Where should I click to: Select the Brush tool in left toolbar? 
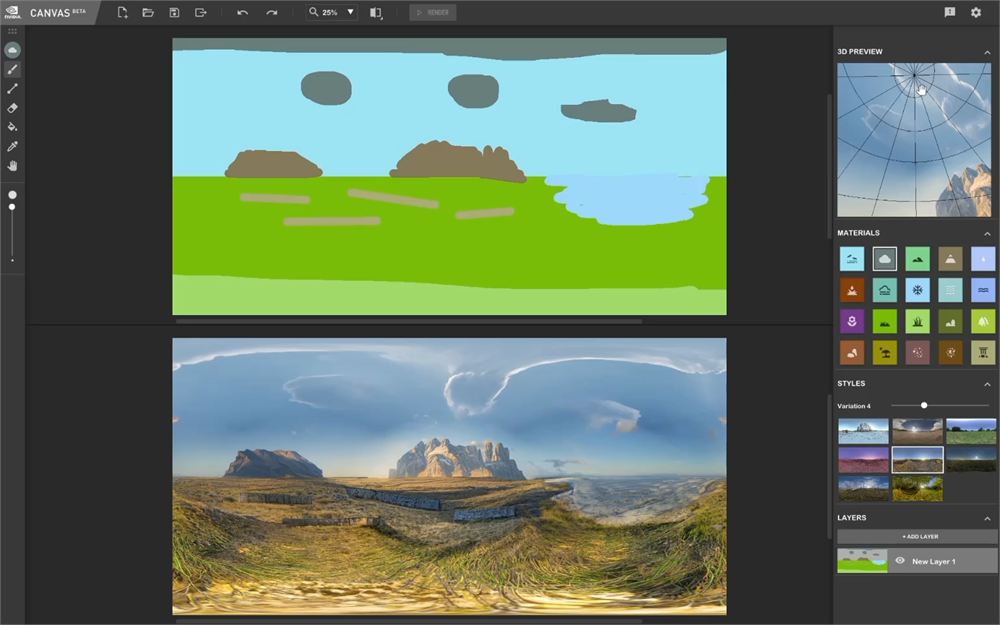(12, 70)
